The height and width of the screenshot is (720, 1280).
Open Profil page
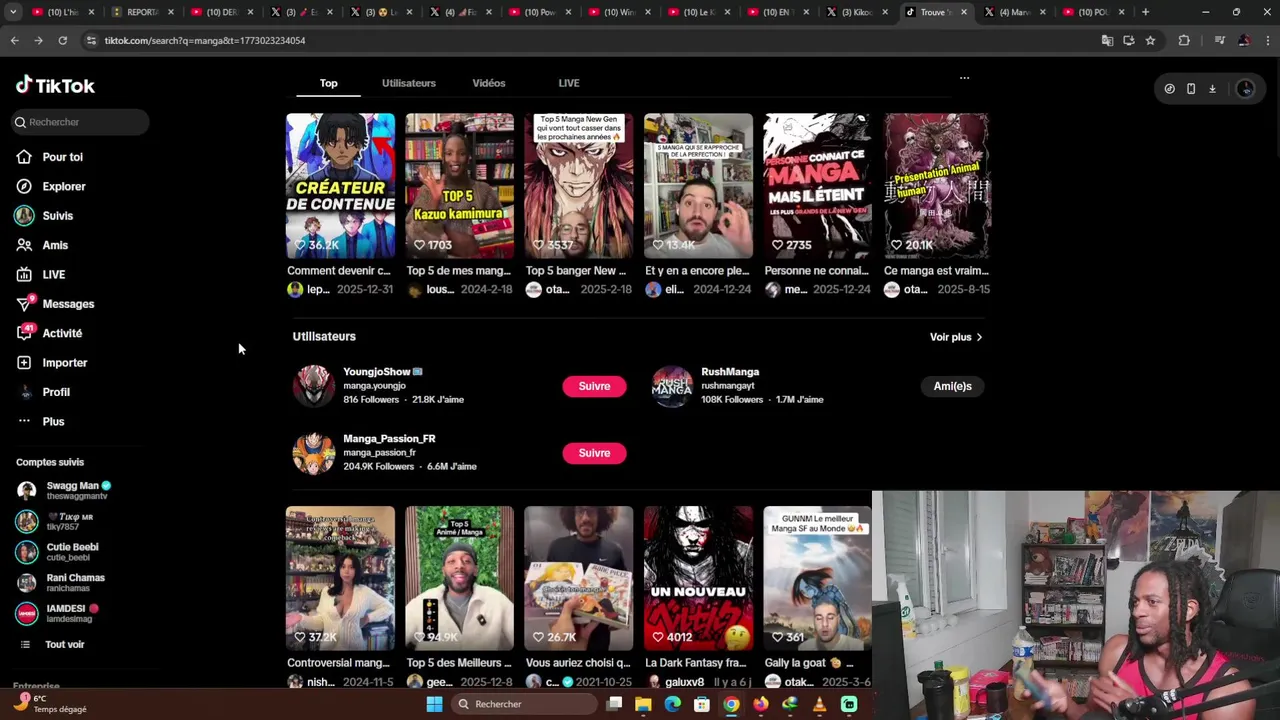pos(56,392)
